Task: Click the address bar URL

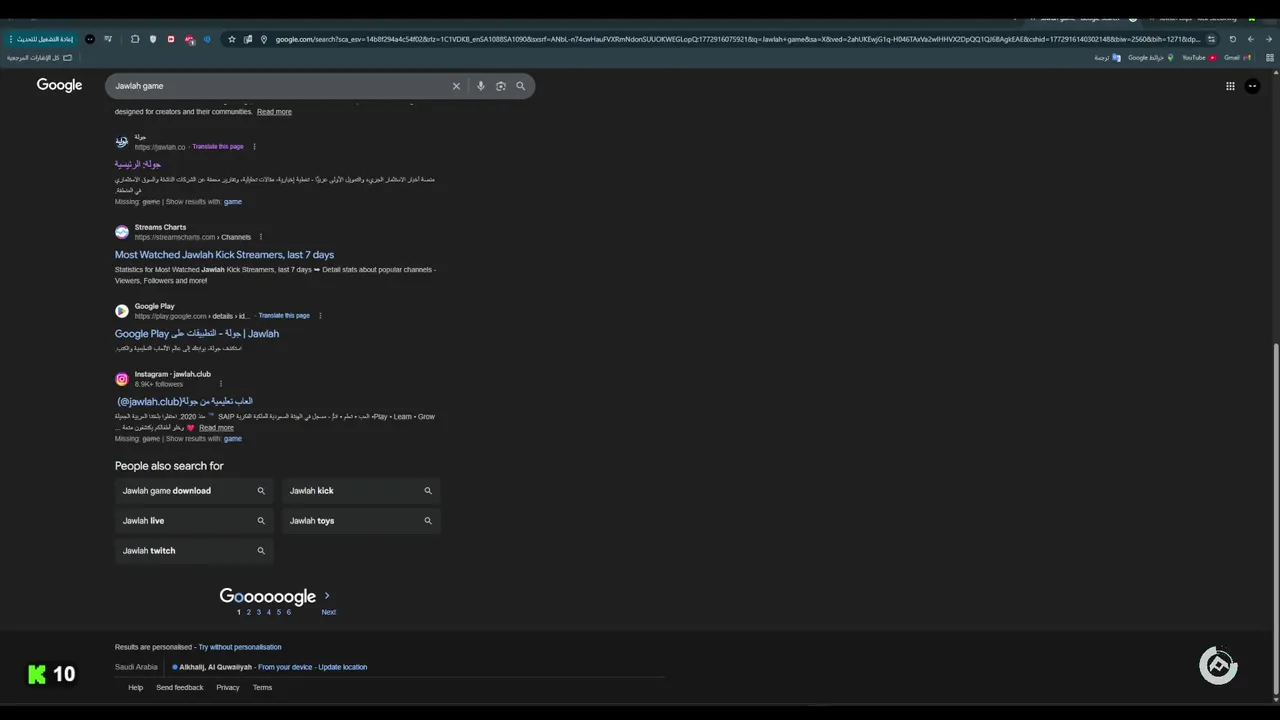Action: click(737, 39)
